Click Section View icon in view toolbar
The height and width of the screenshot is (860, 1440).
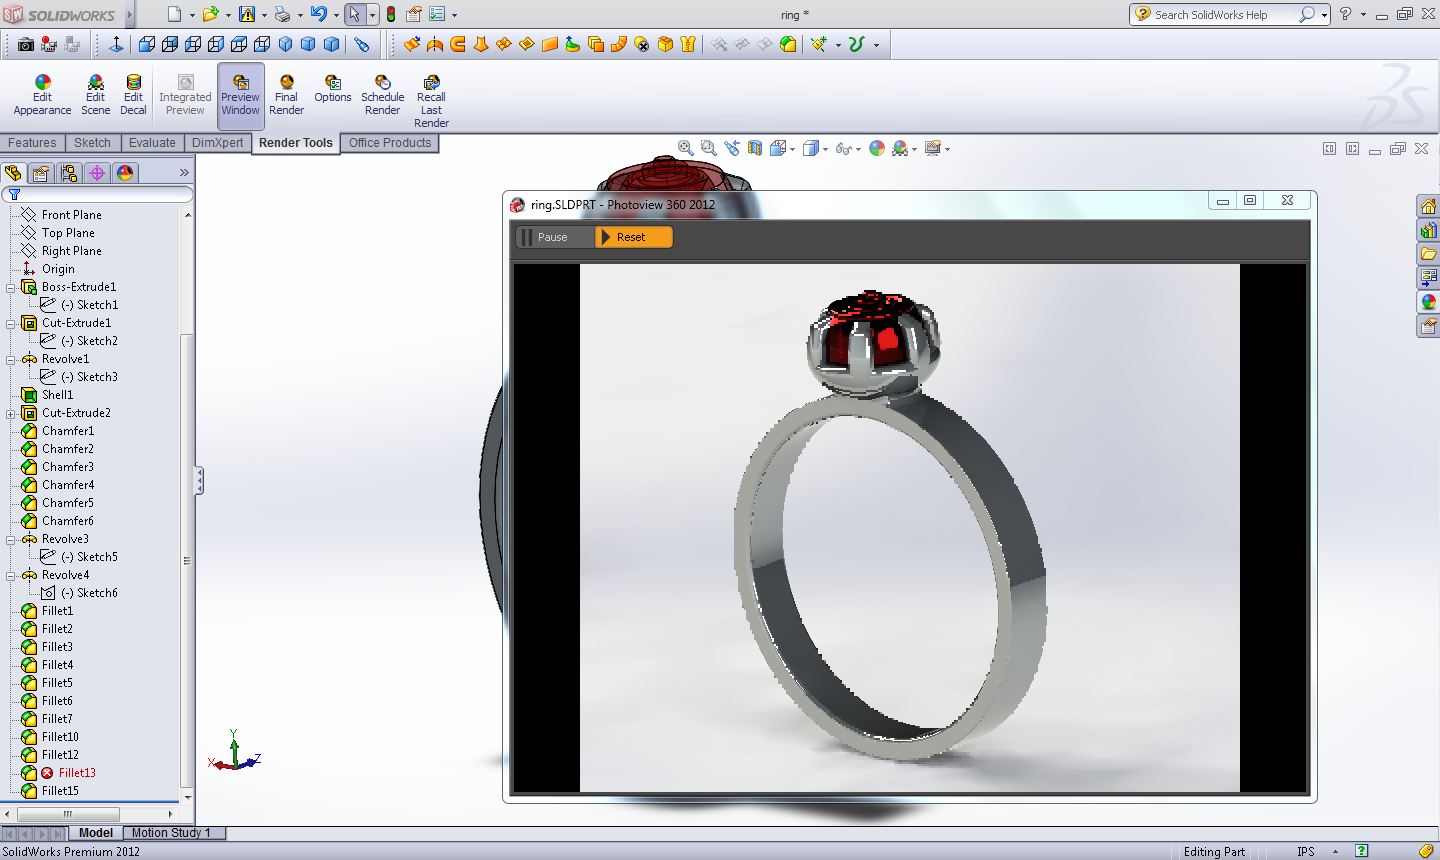(755, 148)
